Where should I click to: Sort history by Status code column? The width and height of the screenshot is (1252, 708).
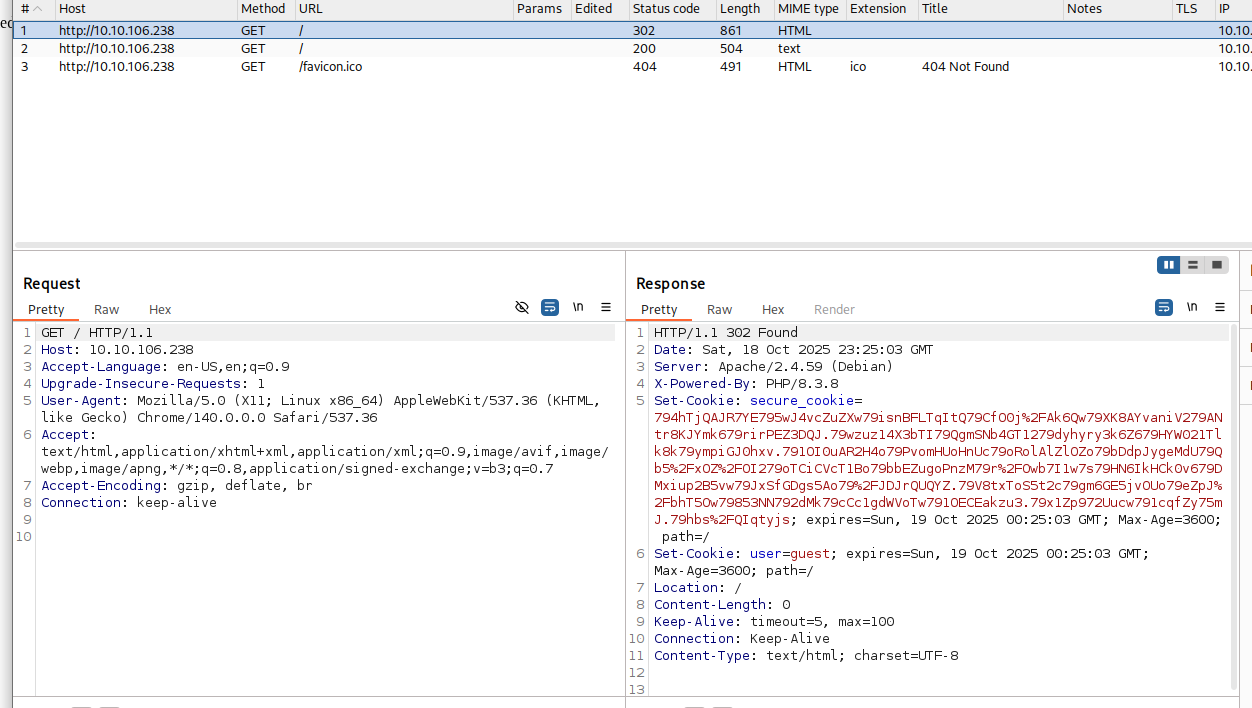(x=666, y=9)
